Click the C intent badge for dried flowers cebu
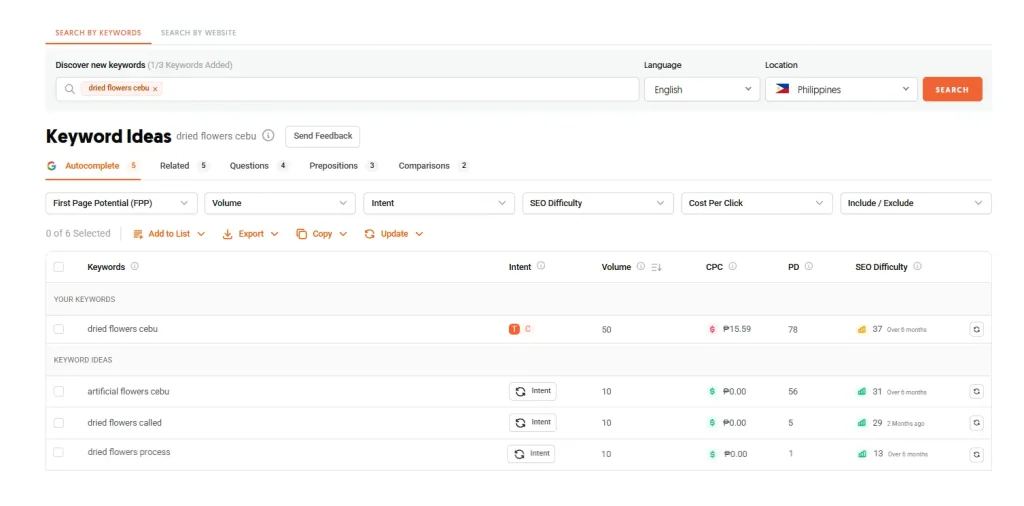This screenshot has height=506, width=1024. tap(528, 329)
